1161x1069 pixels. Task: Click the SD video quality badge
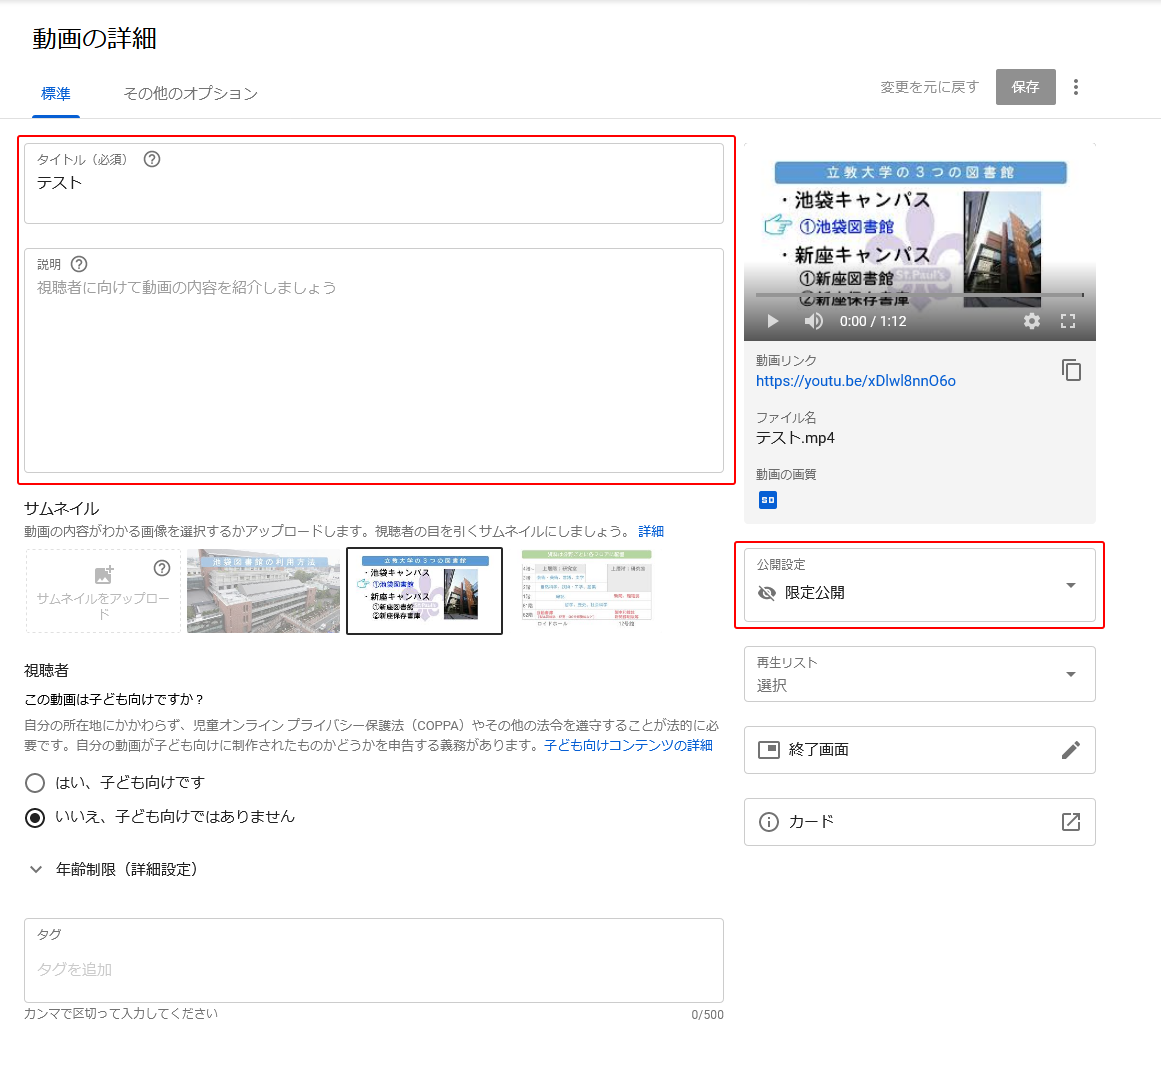pyautogui.click(x=768, y=500)
